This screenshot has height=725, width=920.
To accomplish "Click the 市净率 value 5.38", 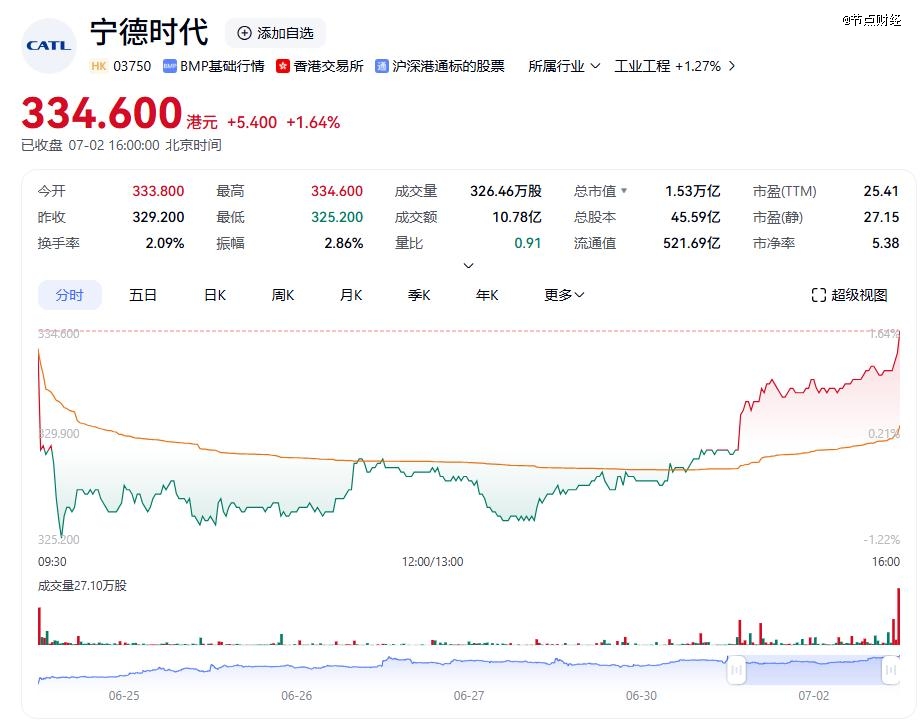I will [x=885, y=243].
